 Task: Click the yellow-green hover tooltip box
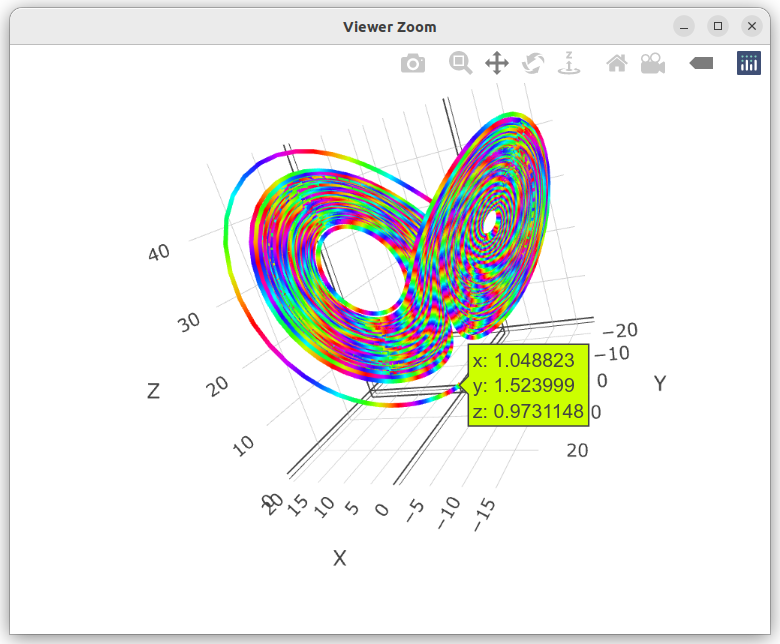(528, 386)
